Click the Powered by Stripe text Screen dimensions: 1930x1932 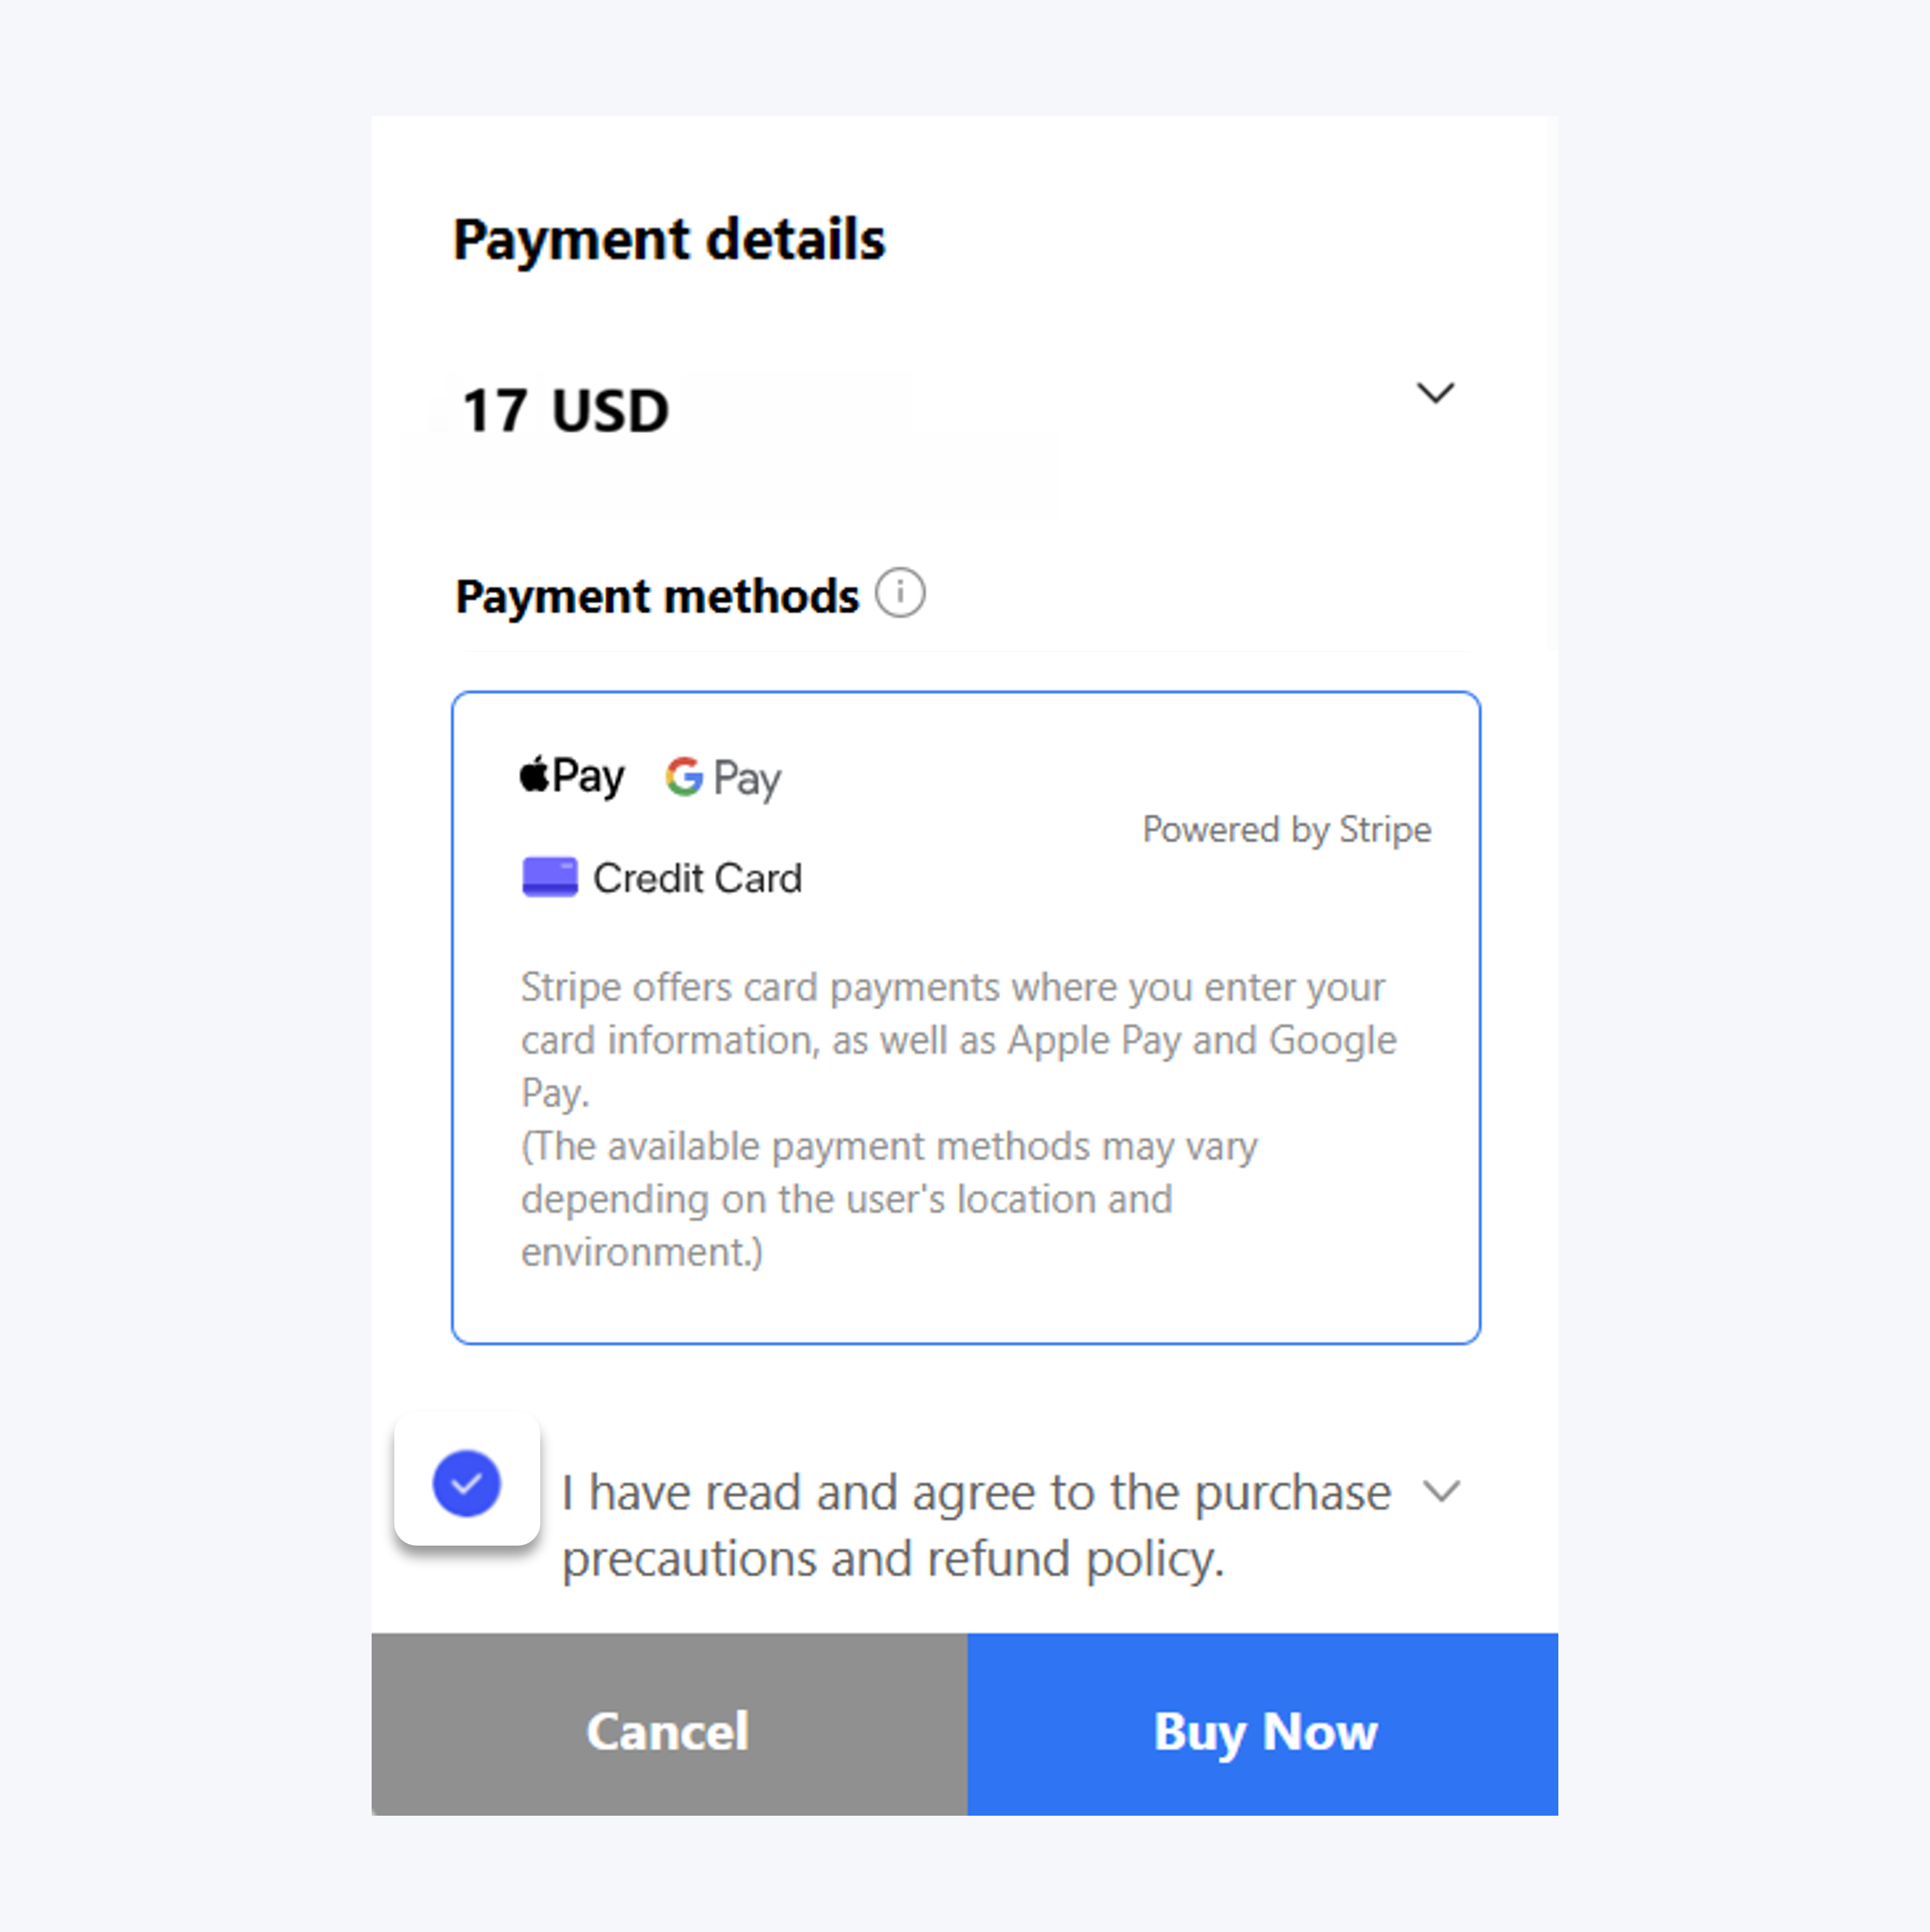[1286, 829]
